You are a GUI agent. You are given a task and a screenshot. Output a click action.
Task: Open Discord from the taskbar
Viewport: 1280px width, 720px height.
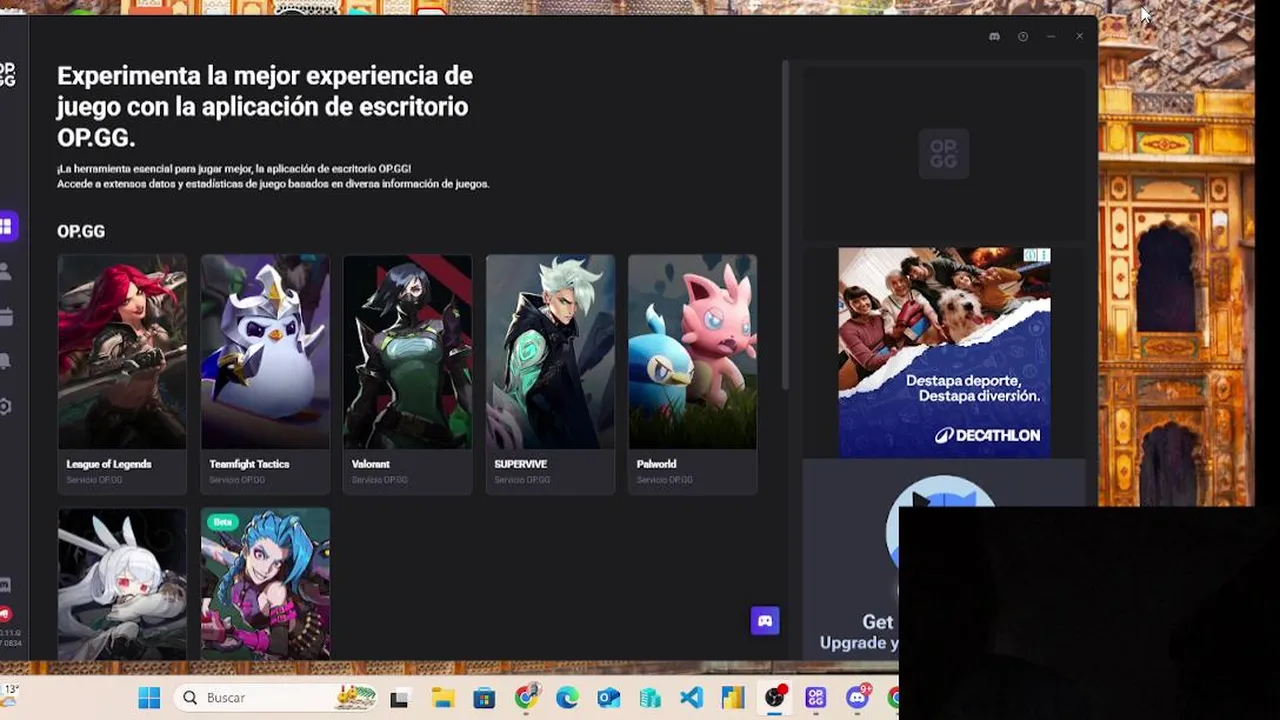(858, 698)
